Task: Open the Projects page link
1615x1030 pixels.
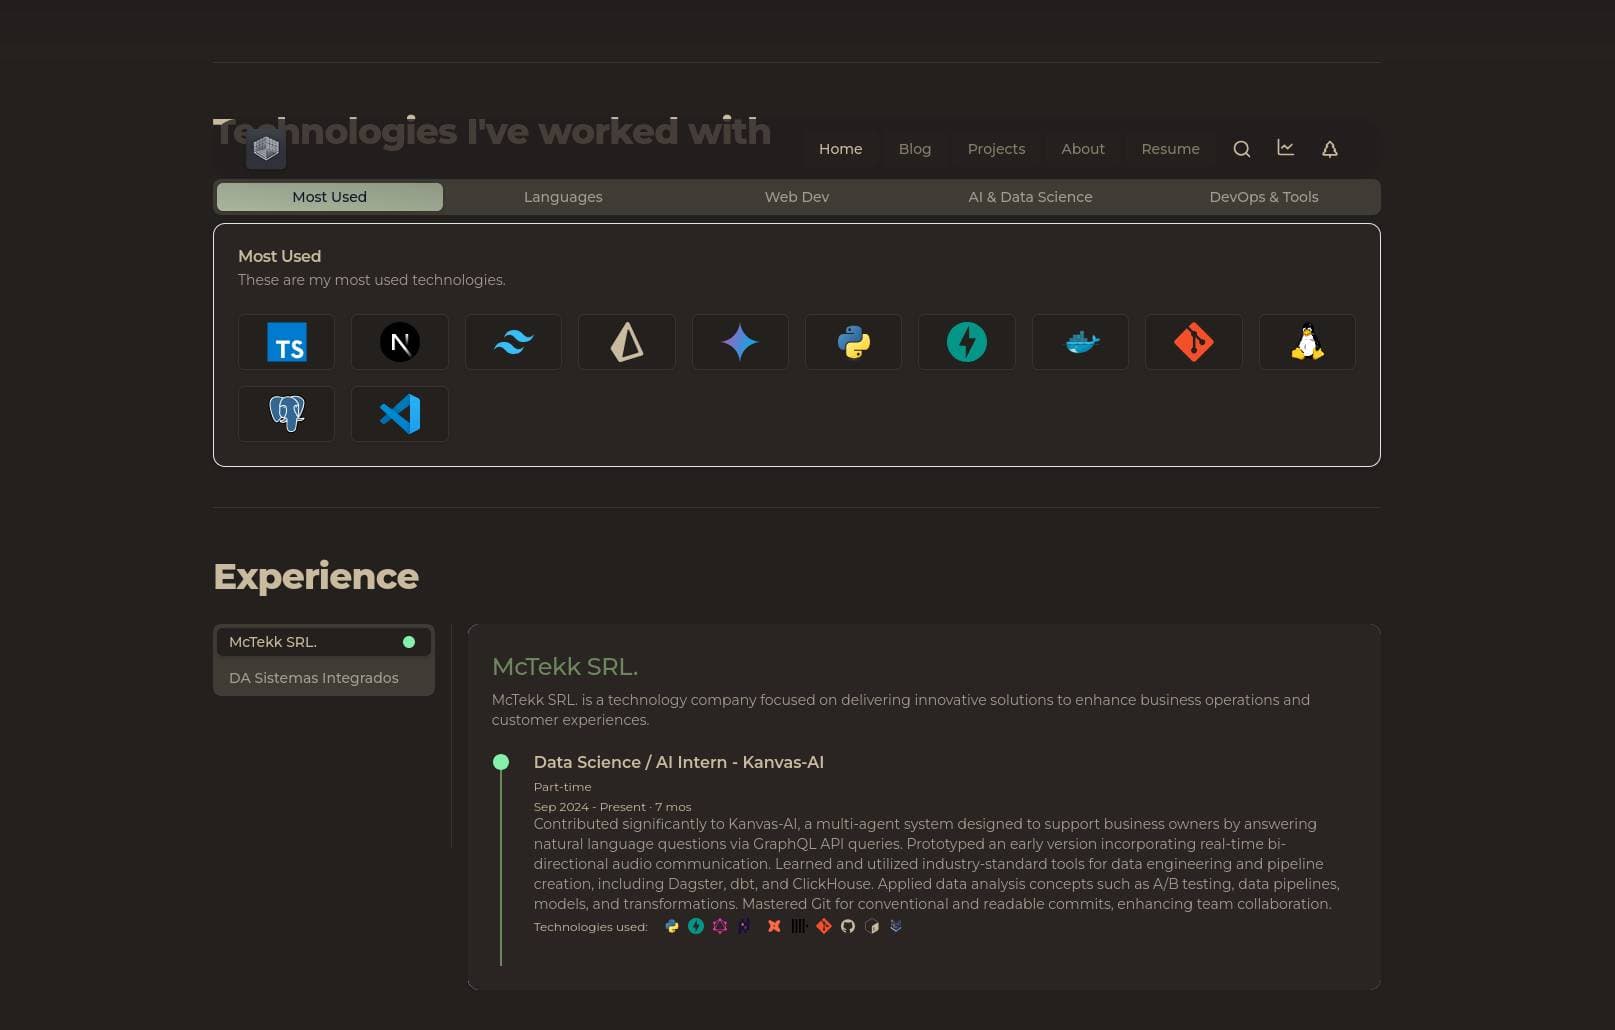Action: pyautogui.click(x=996, y=149)
